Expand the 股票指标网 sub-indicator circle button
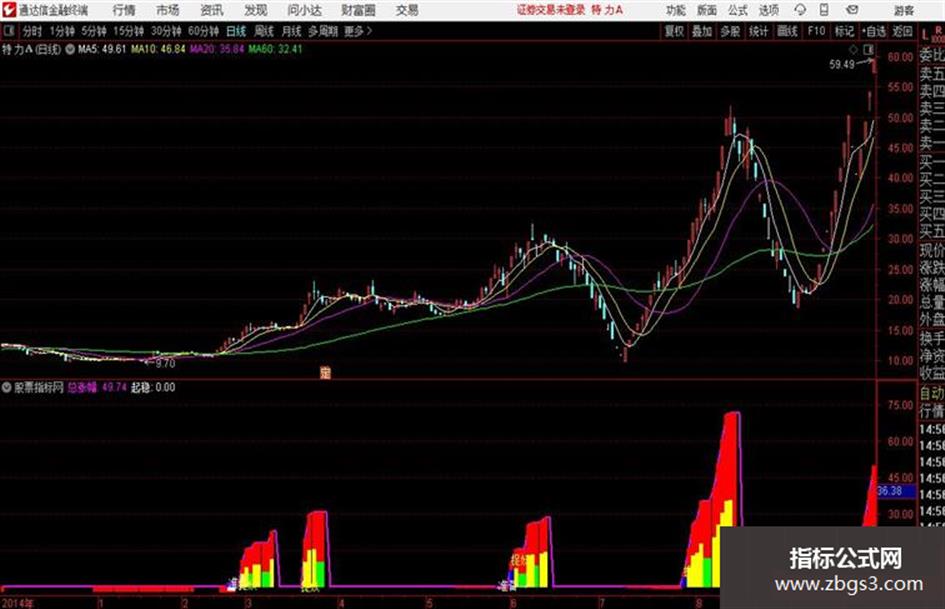 (7, 387)
